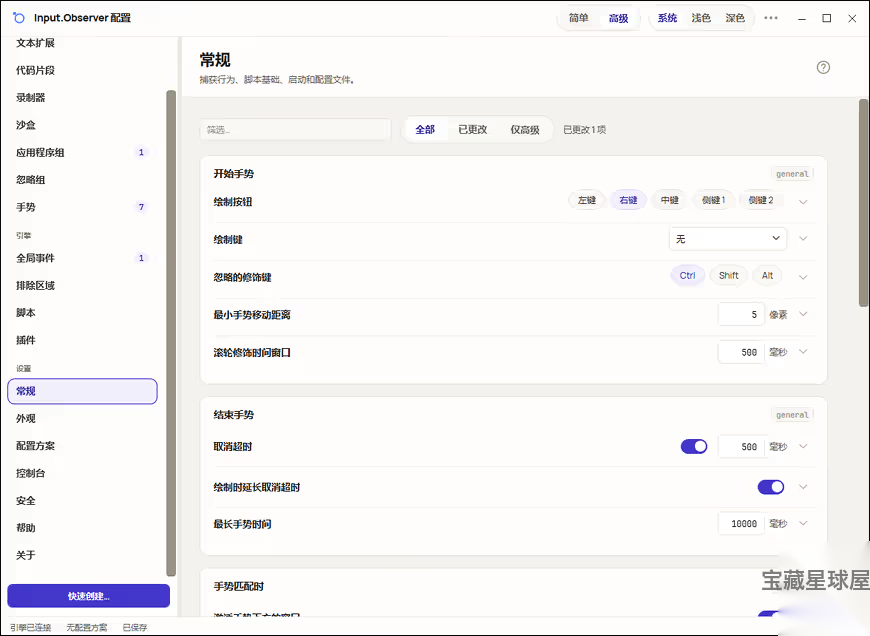Viewport: 870px width, 636px height.
Task: Toggle the 中键 draw button chip
Action: (670, 200)
